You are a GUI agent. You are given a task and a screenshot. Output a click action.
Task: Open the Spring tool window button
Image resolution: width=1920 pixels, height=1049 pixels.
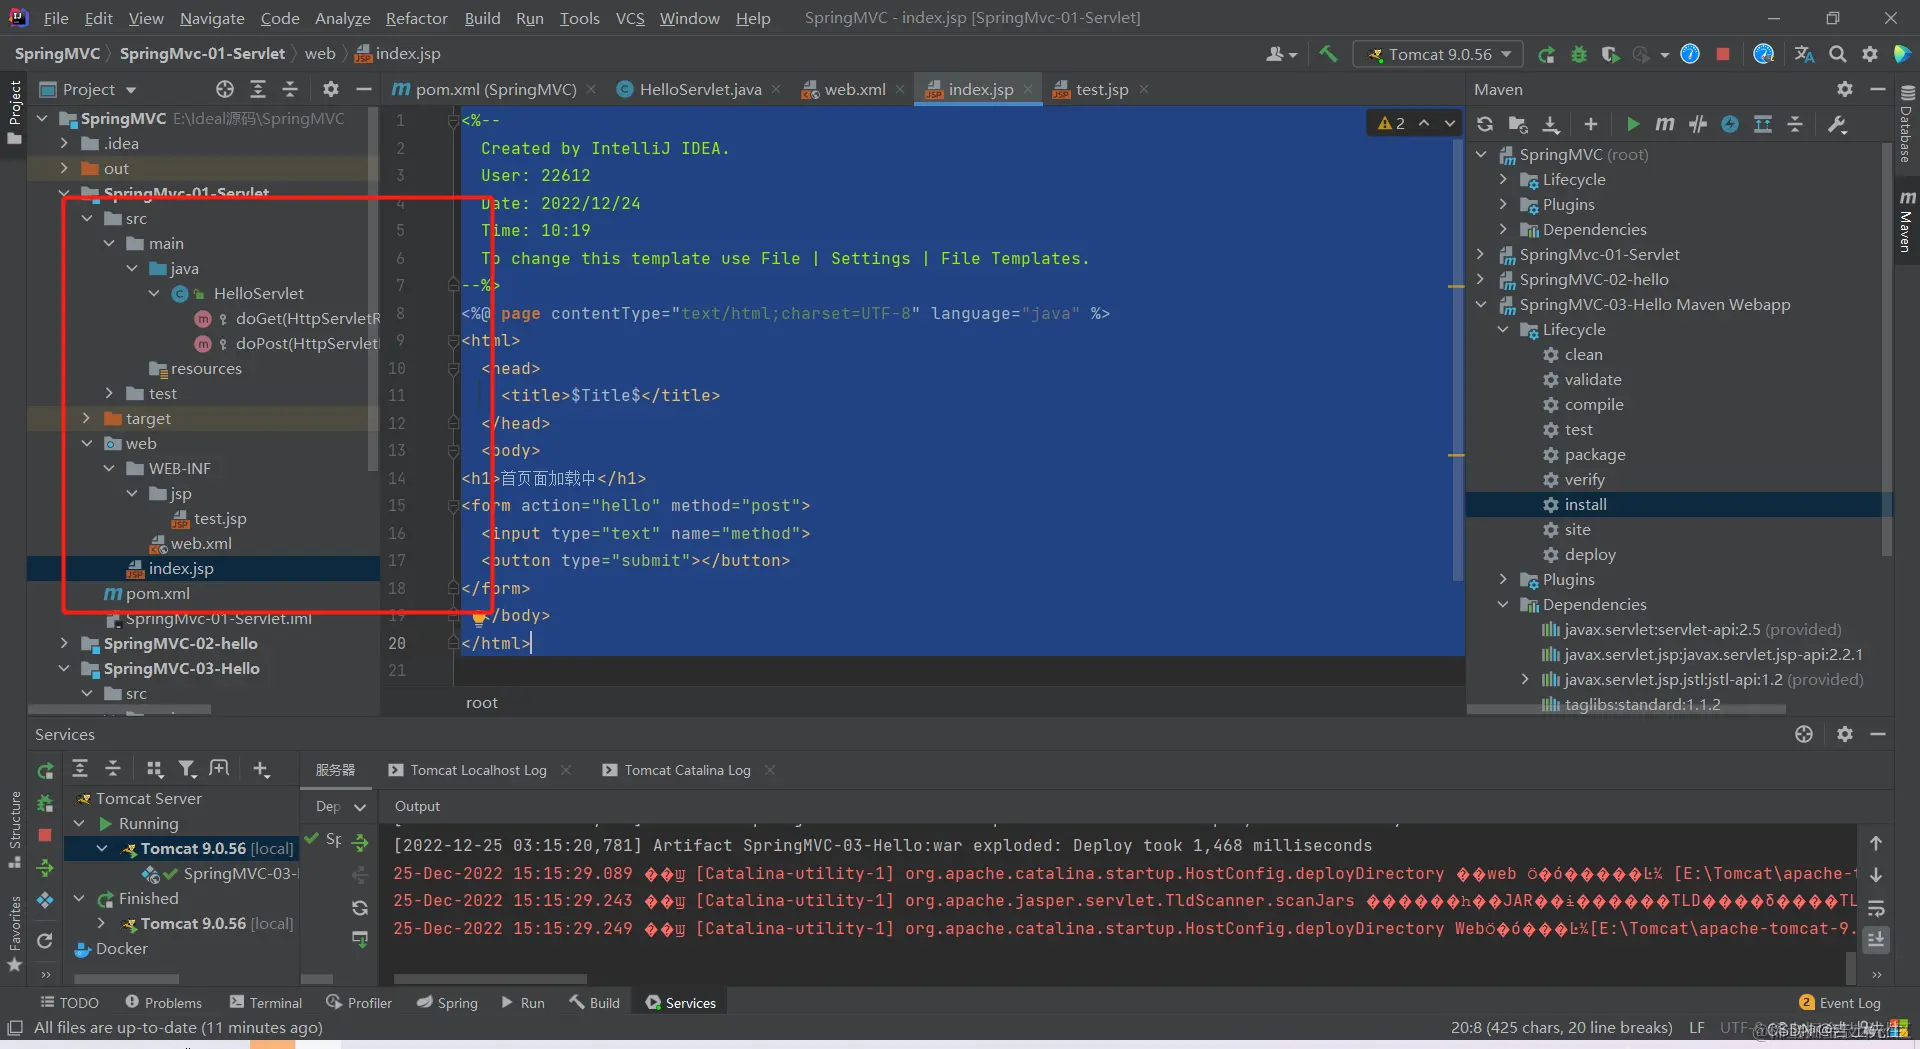[x=447, y=1002]
